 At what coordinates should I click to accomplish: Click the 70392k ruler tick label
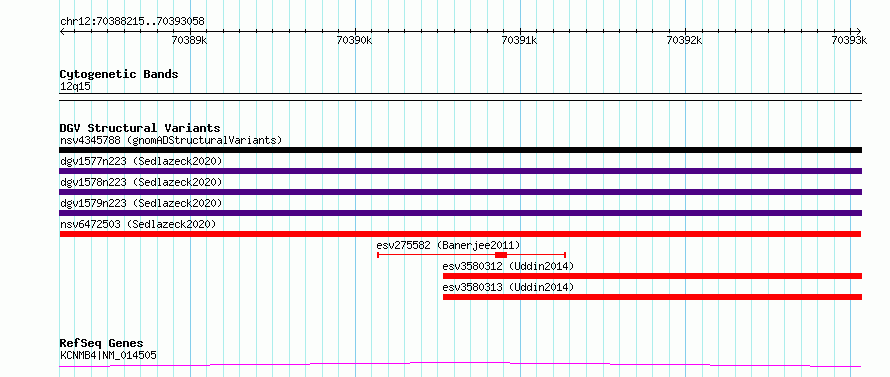(685, 40)
